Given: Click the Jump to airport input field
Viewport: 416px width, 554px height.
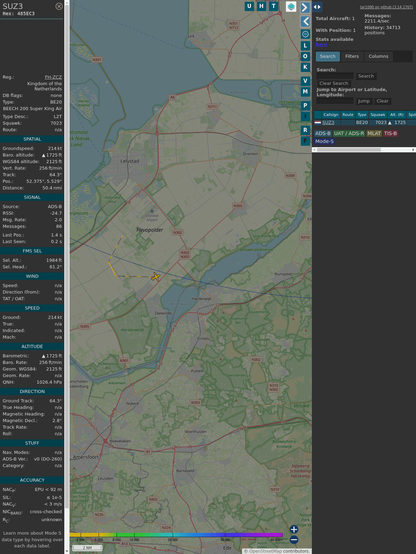Looking at the screenshot, I should 335,101.
